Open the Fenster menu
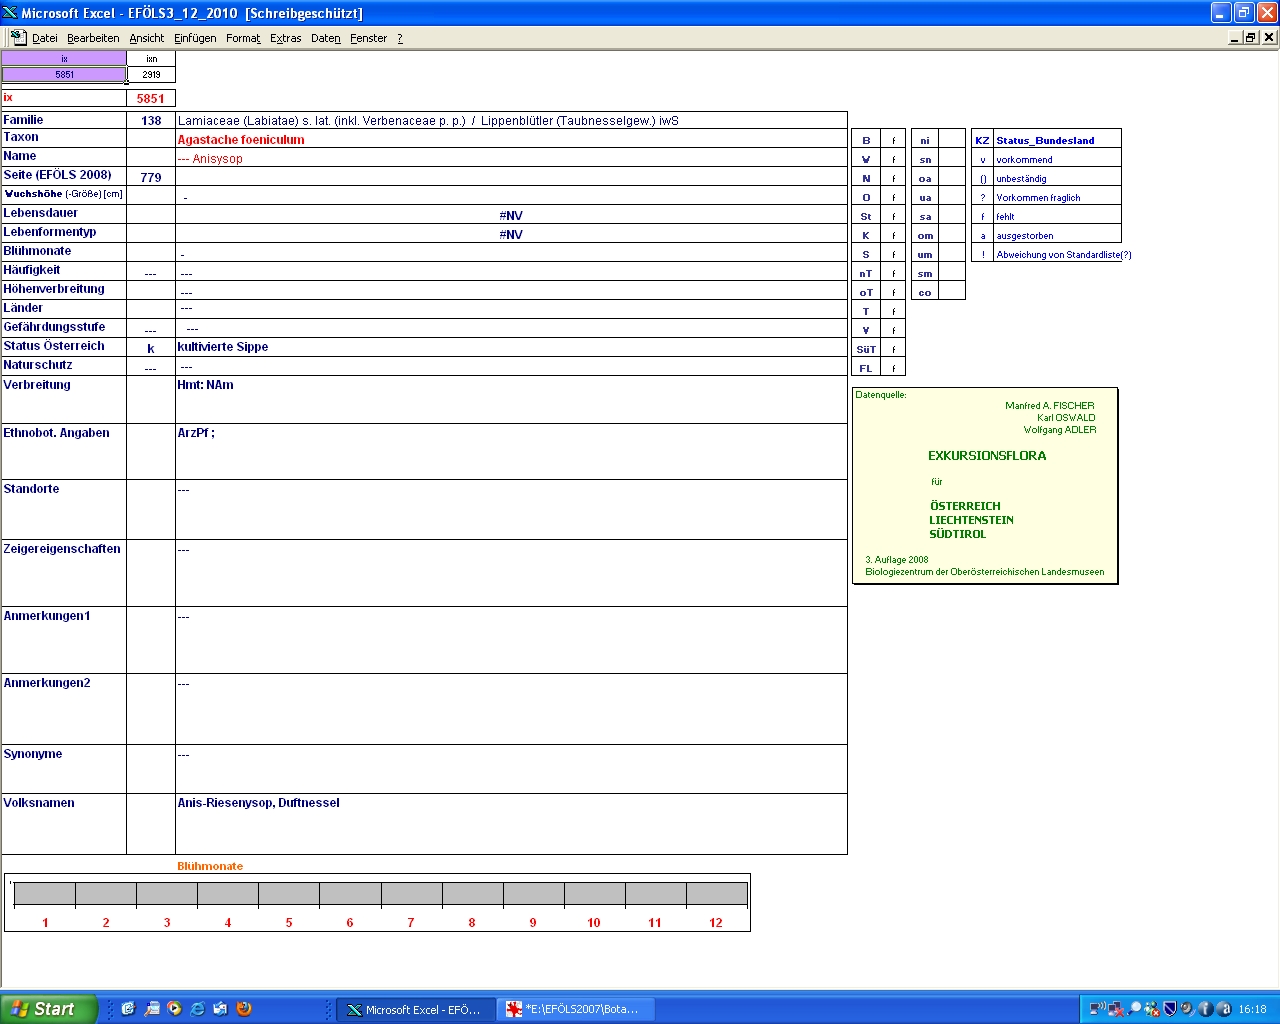Image resolution: width=1280 pixels, height=1024 pixels. (368, 38)
